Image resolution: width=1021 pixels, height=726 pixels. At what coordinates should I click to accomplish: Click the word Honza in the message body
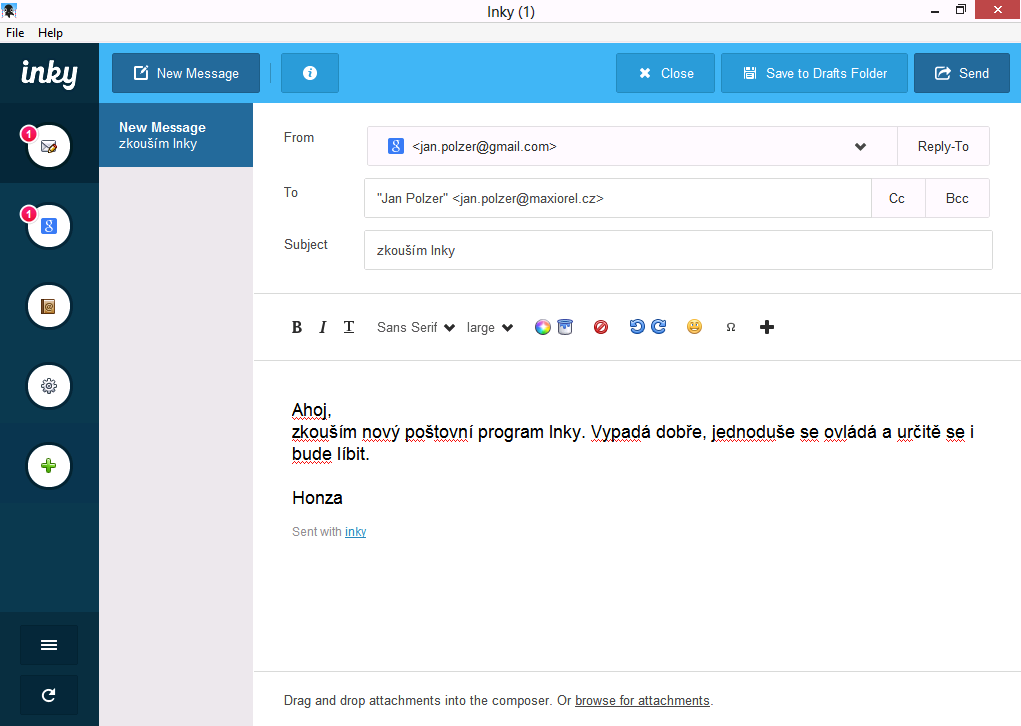click(317, 498)
